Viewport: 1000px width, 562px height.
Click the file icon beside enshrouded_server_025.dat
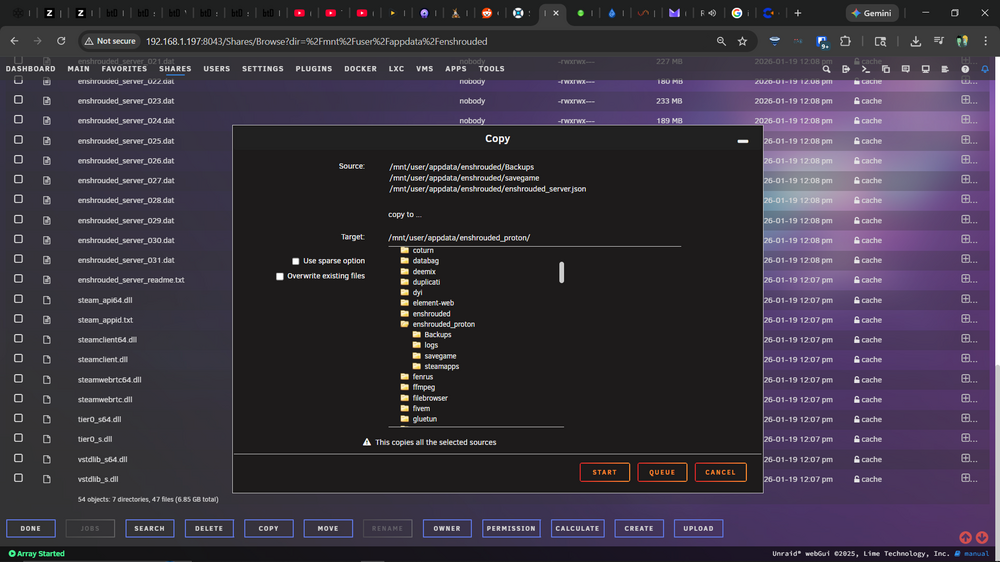tap(47, 140)
